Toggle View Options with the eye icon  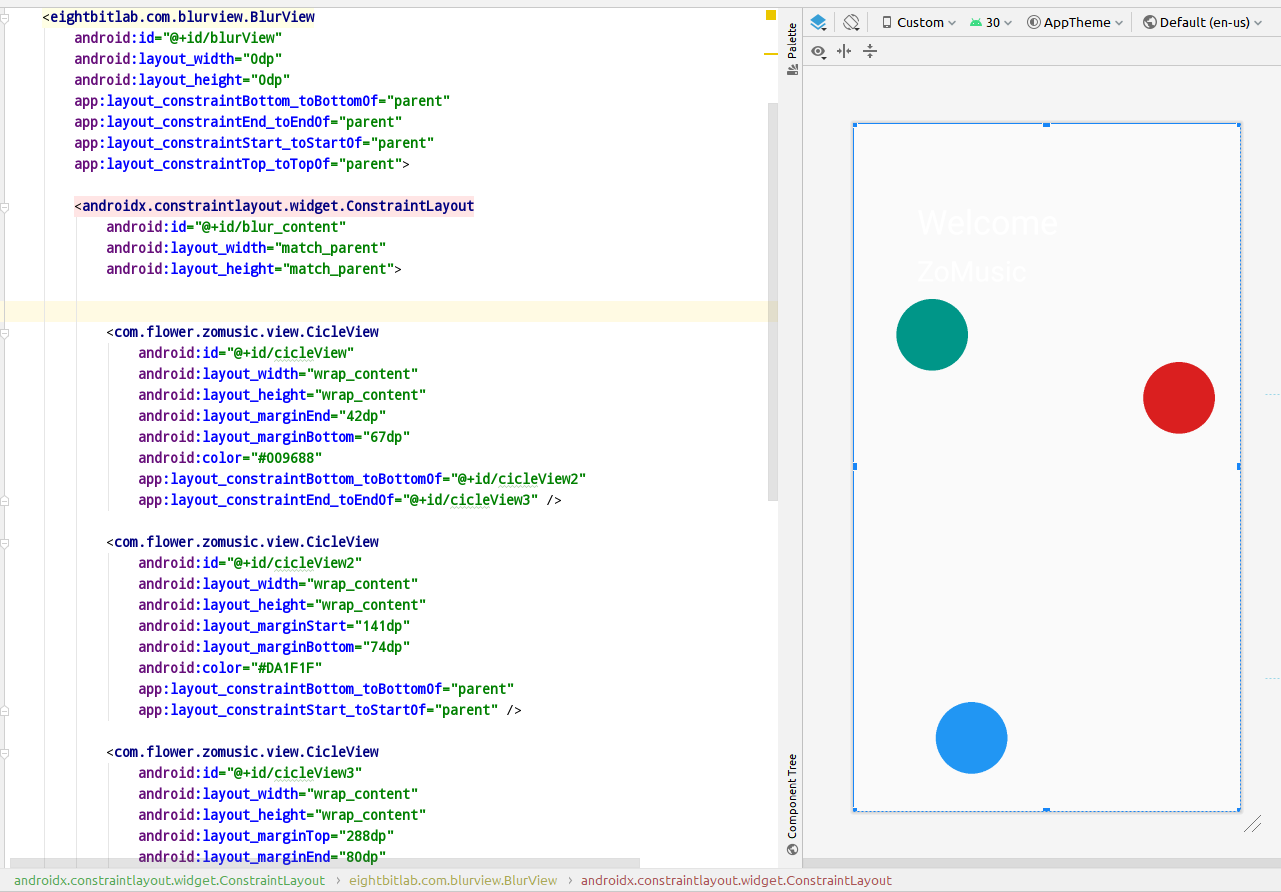point(818,51)
